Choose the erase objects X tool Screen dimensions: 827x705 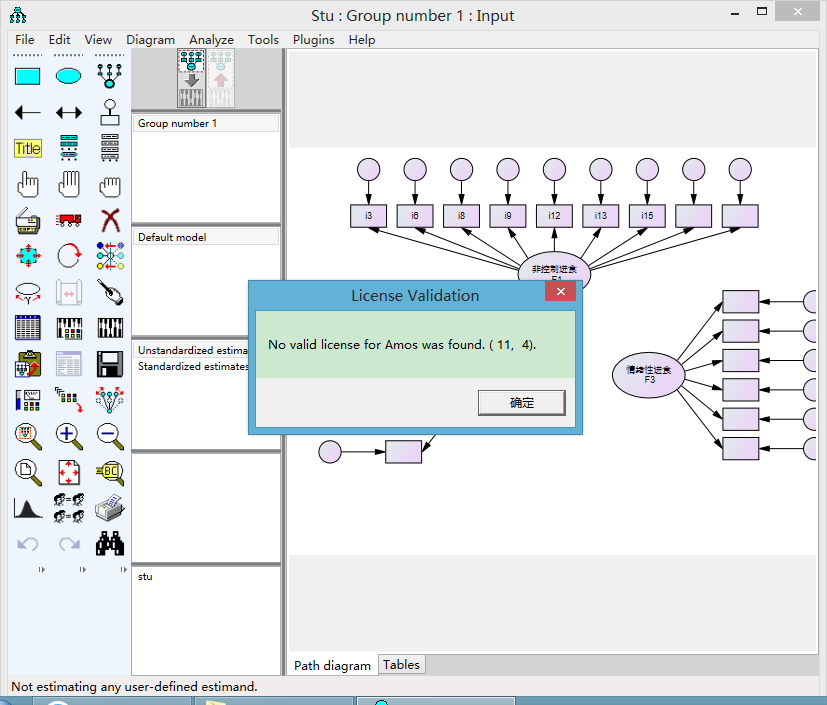coord(110,220)
